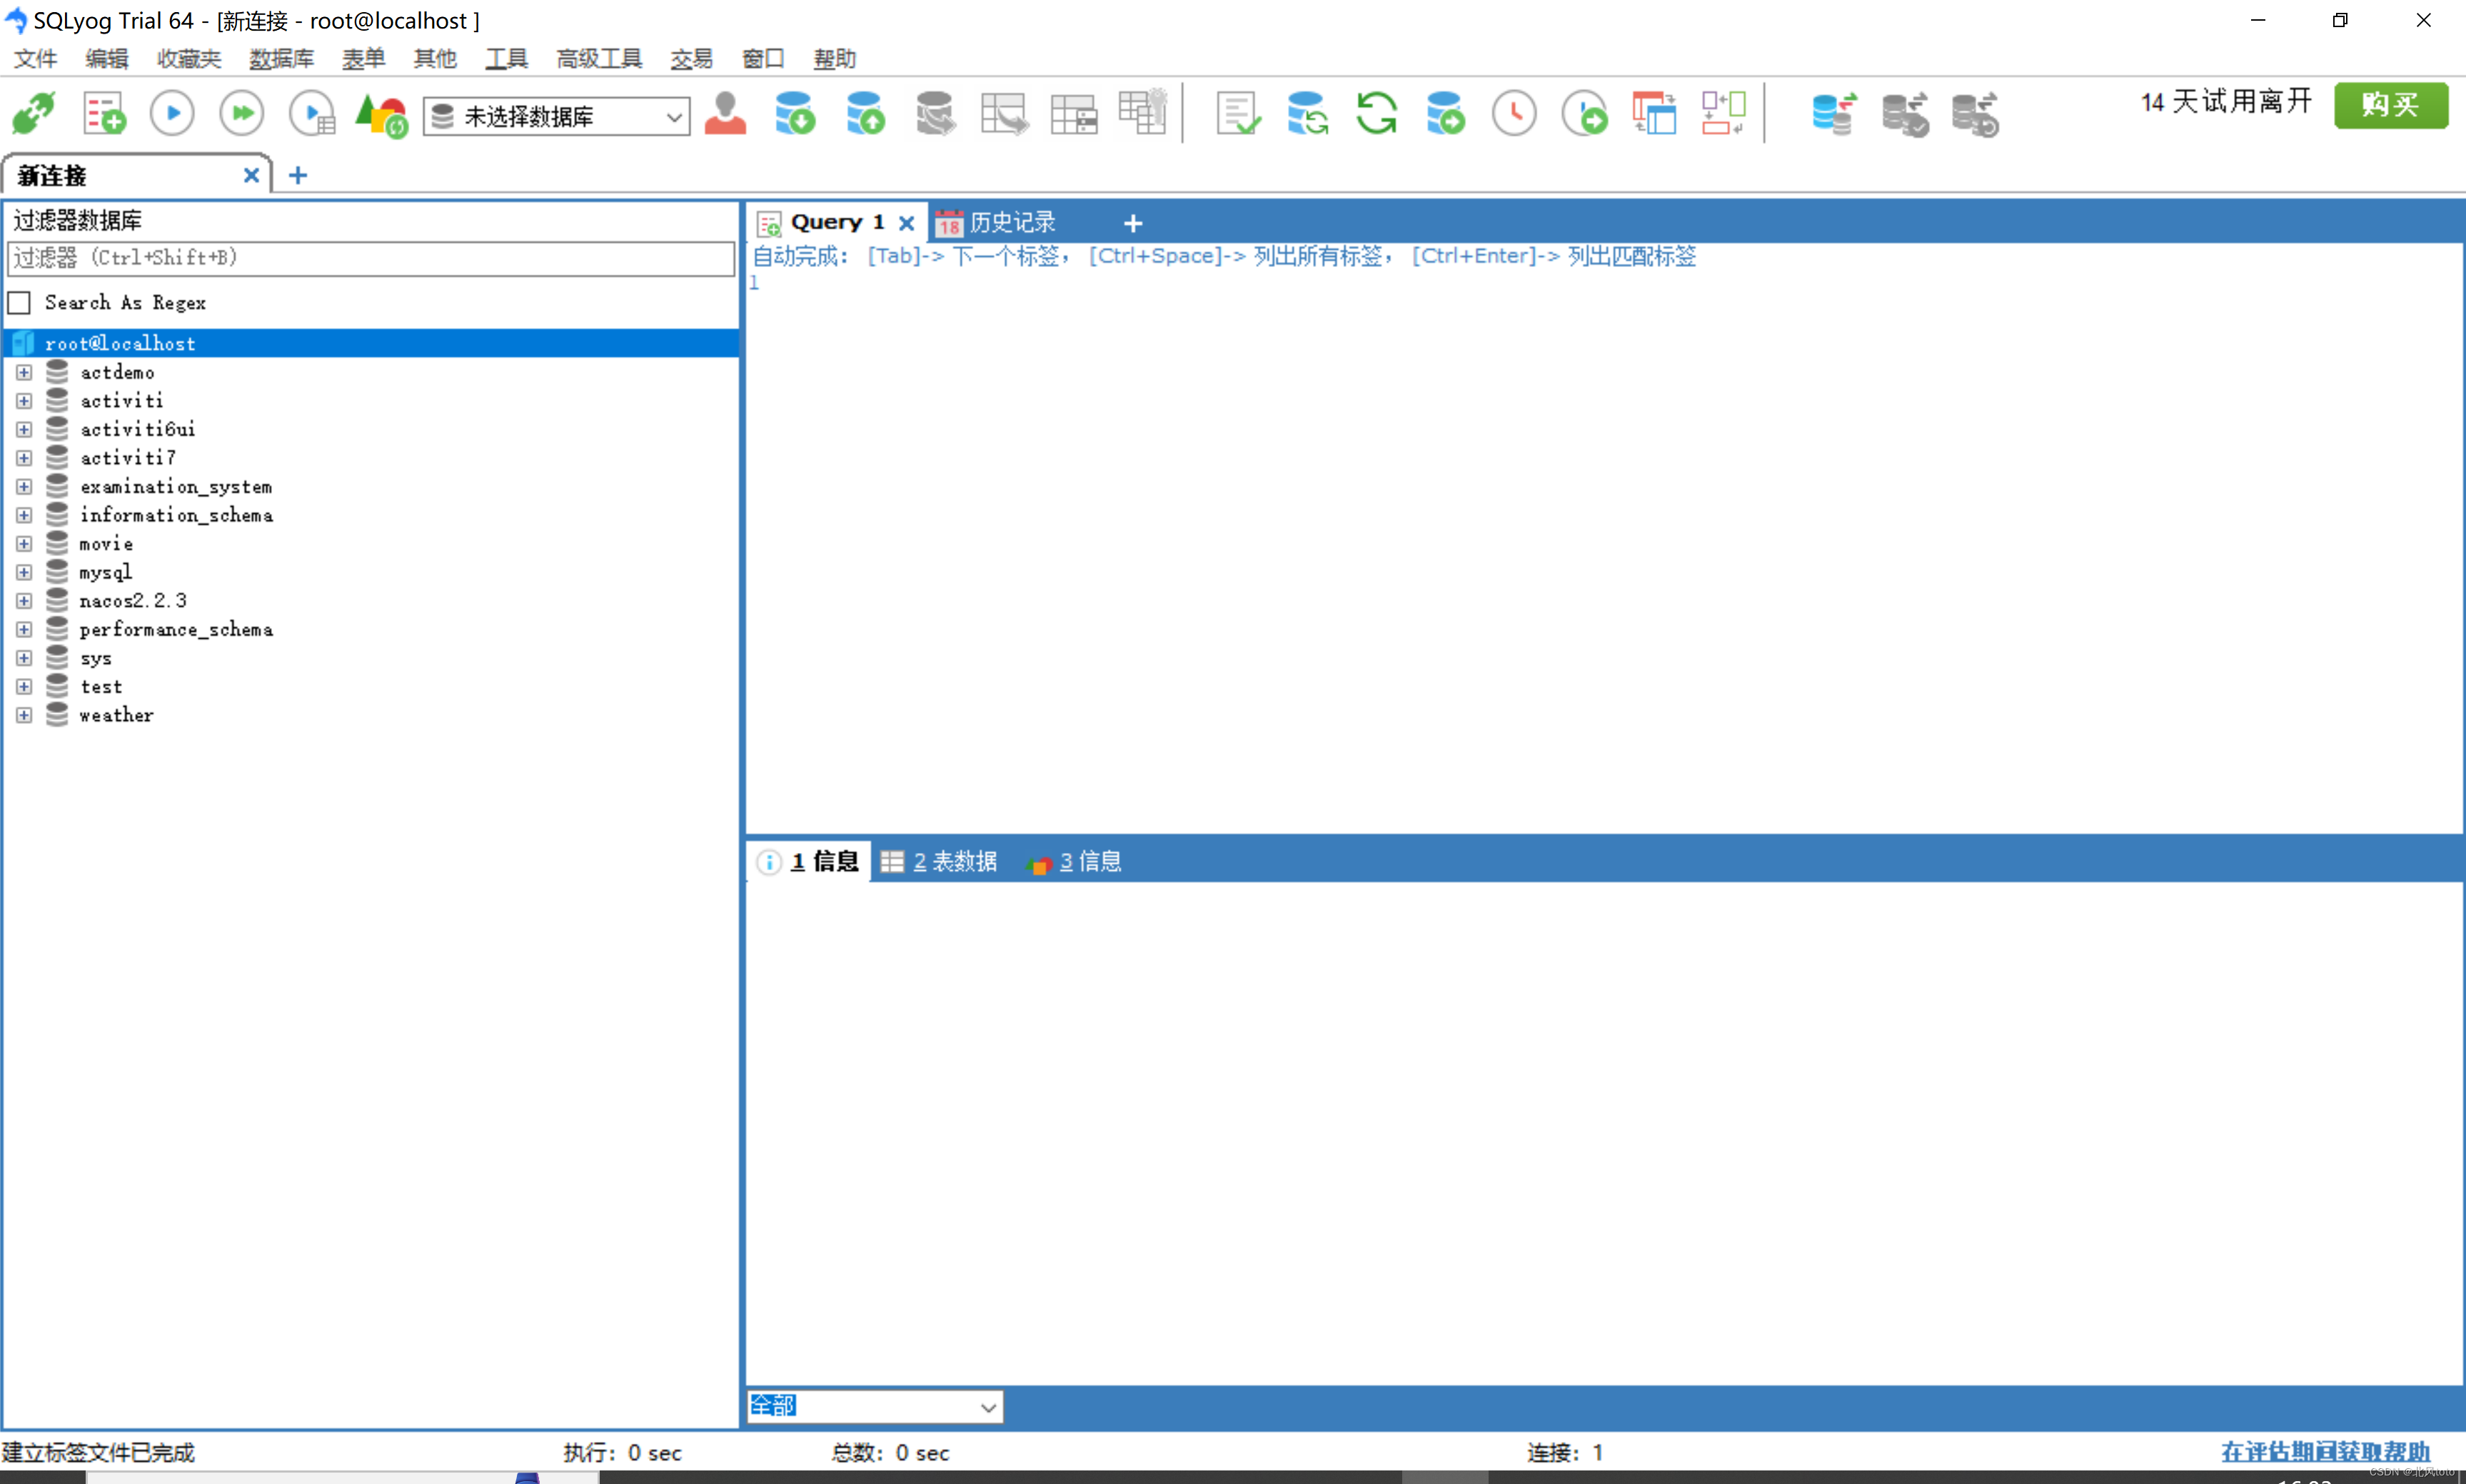This screenshot has height=1484, width=2466.
Task: Expand the examination_system database node
Action: (x=24, y=487)
